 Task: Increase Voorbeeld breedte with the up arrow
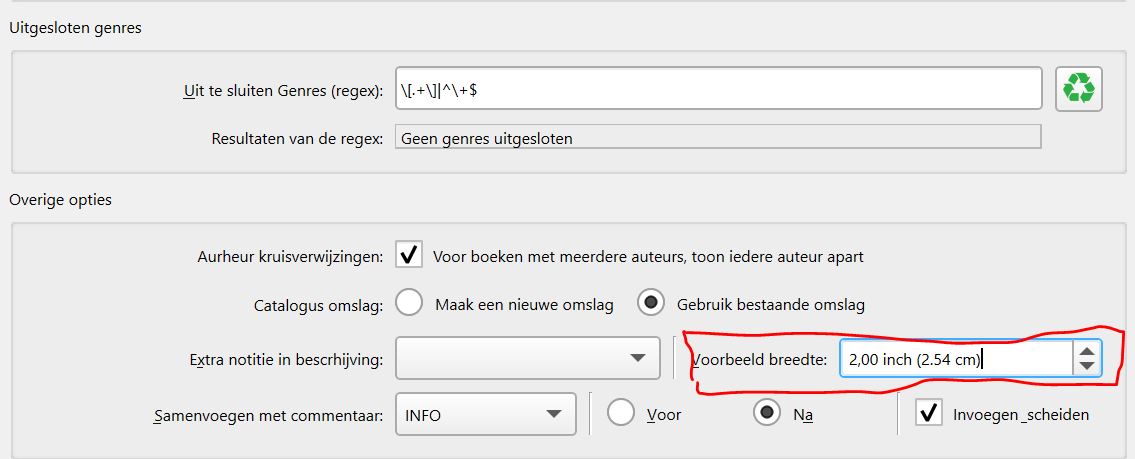(x=1087, y=350)
